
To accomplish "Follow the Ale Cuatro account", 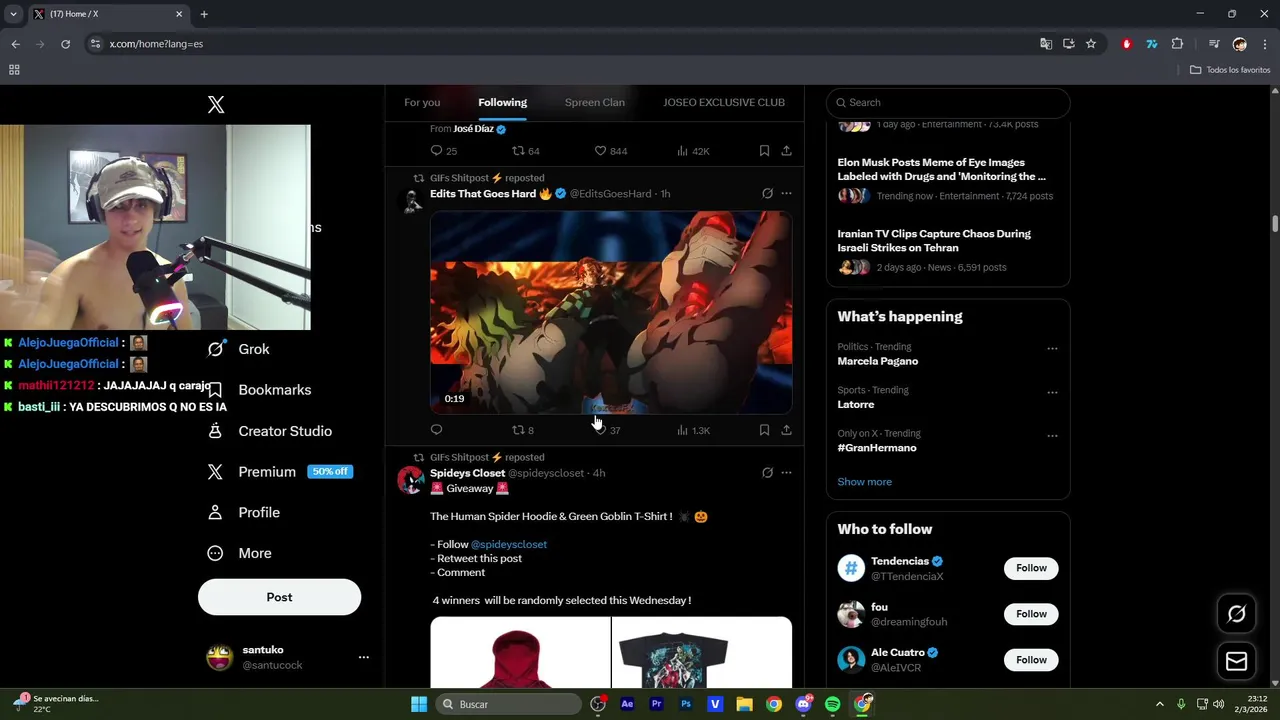I will [1031, 660].
